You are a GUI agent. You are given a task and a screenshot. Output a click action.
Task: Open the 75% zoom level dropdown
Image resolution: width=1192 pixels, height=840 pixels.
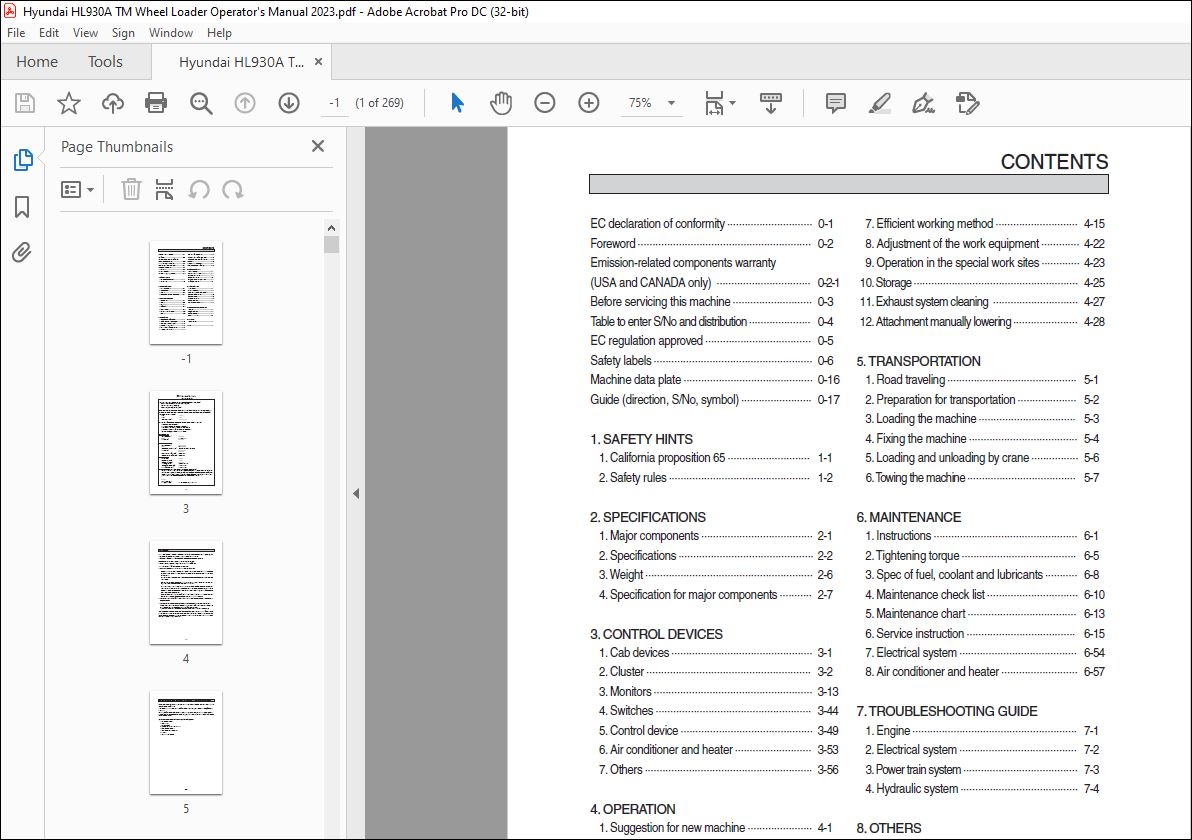671,103
